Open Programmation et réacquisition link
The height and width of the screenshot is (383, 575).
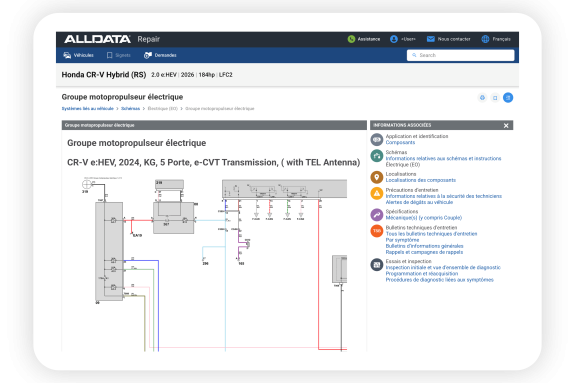(422, 274)
